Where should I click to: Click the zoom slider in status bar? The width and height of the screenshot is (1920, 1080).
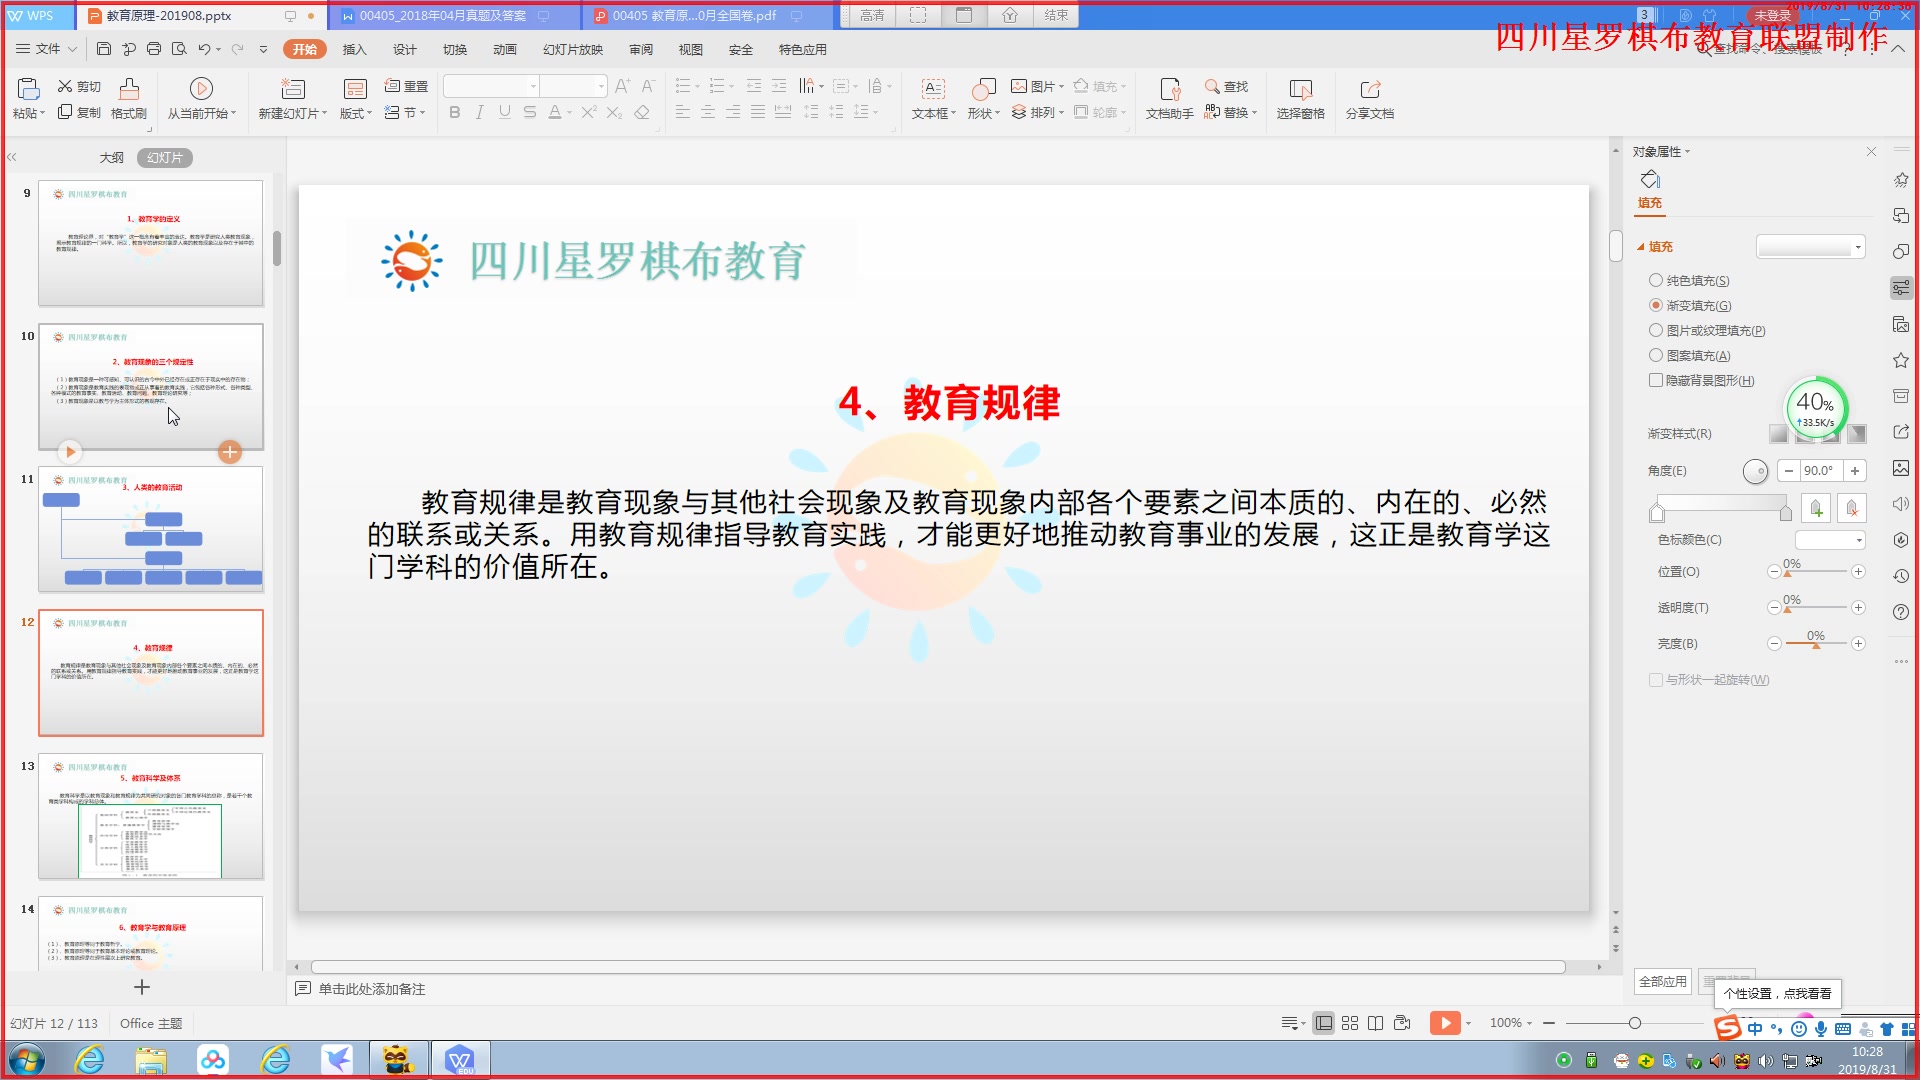point(1634,1023)
